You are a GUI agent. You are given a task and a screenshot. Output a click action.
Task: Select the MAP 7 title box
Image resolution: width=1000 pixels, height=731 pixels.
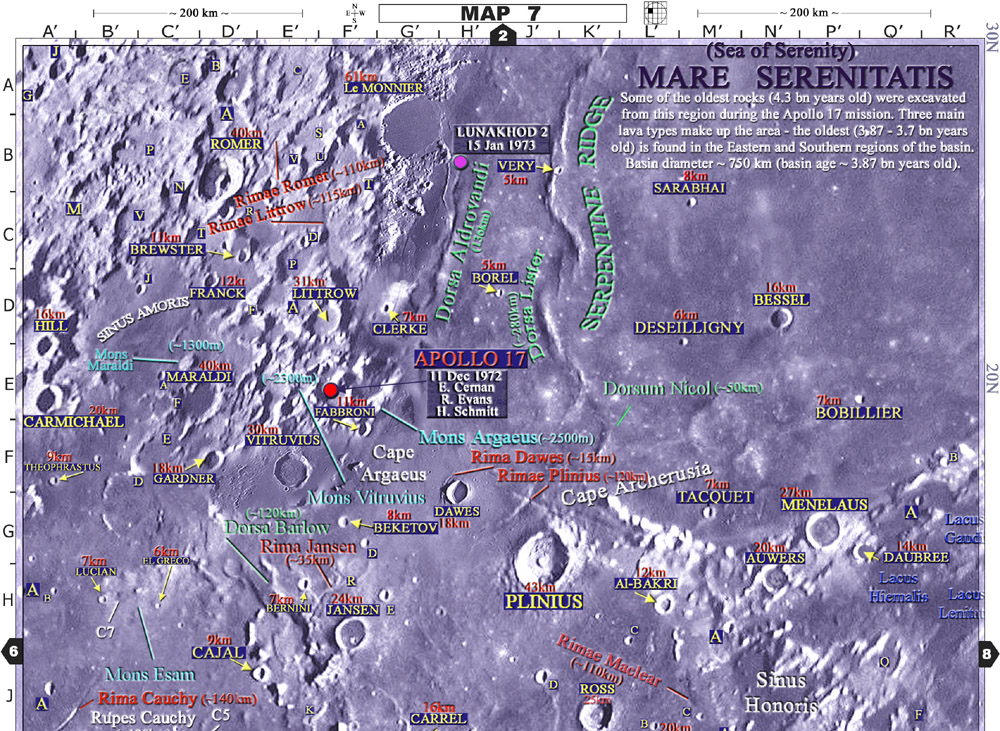[x=502, y=13]
